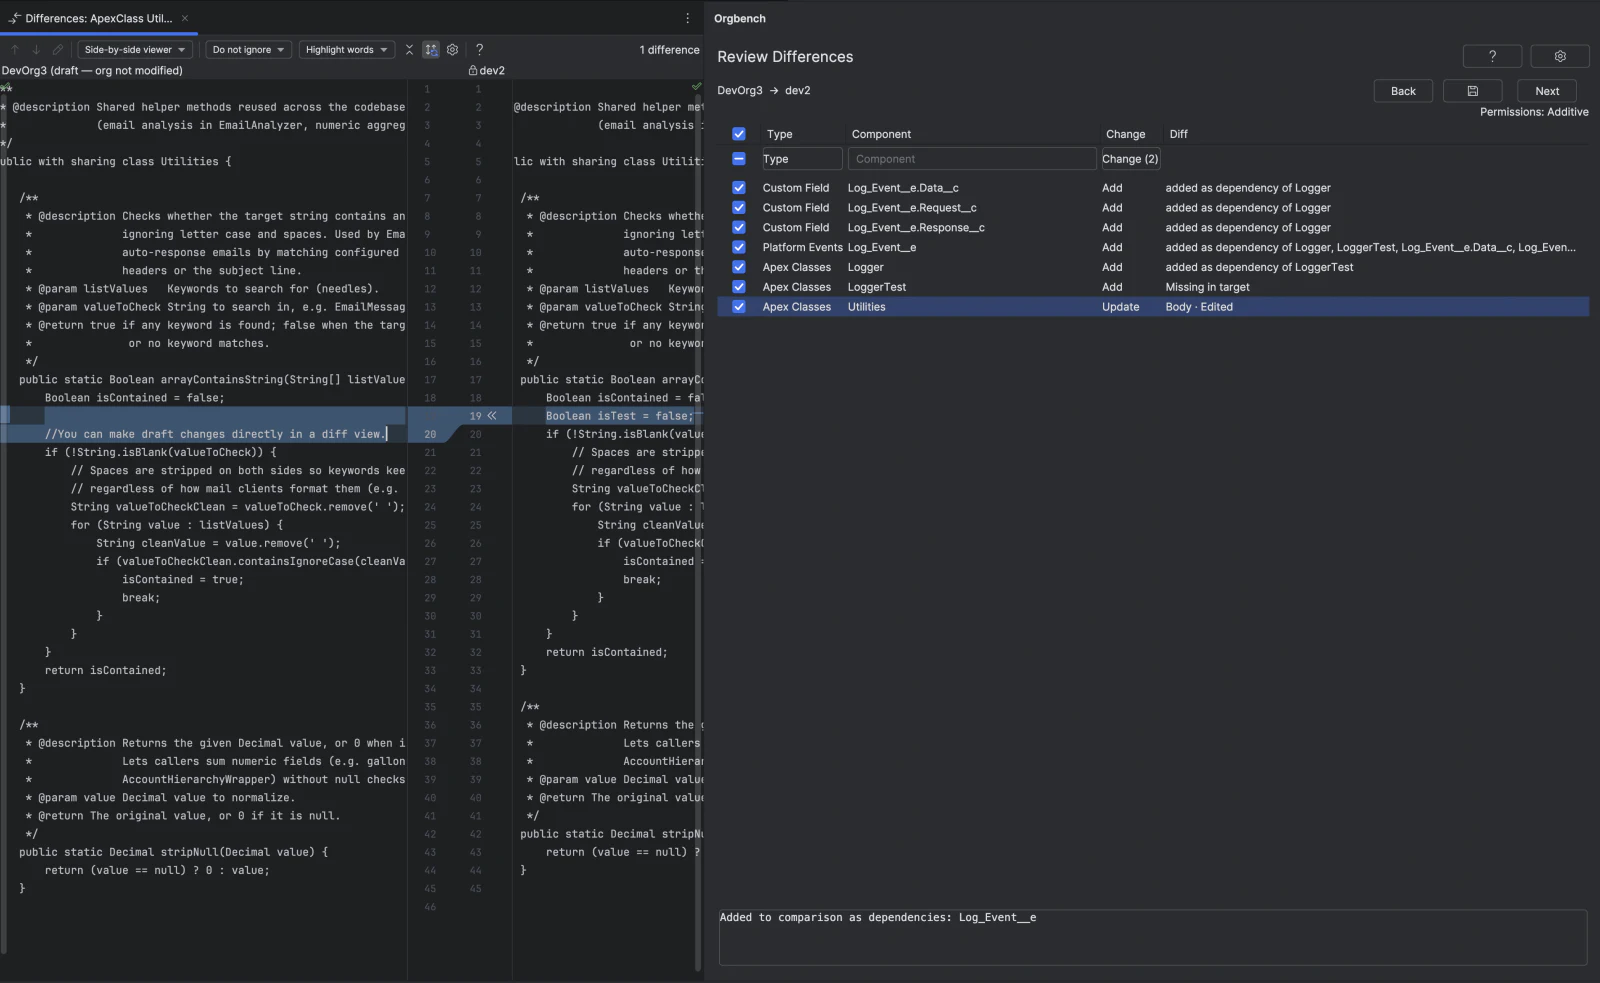Uncheck the Logger row checkbox
This screenshot has width=1600, height=983.
tap(739, 267)
